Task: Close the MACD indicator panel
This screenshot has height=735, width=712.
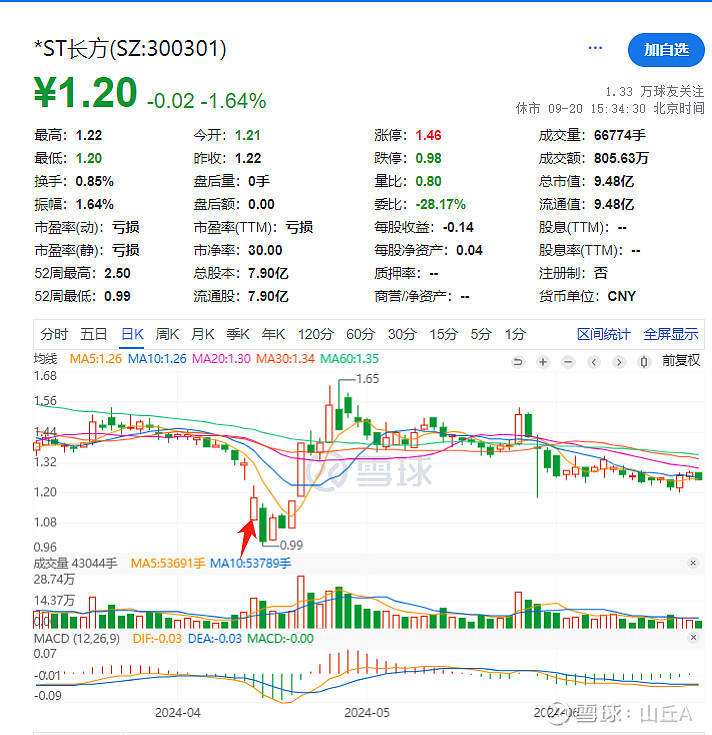Action: click(x=693, y=638)
